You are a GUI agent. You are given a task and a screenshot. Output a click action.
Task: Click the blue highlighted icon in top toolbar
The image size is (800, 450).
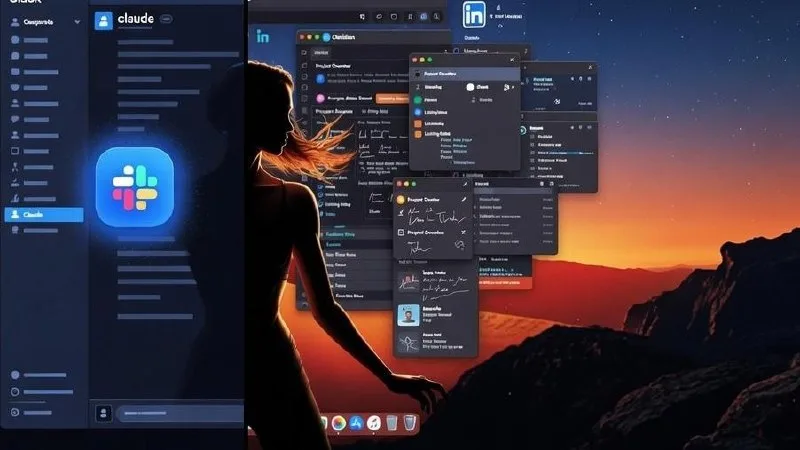coord(423,17)
